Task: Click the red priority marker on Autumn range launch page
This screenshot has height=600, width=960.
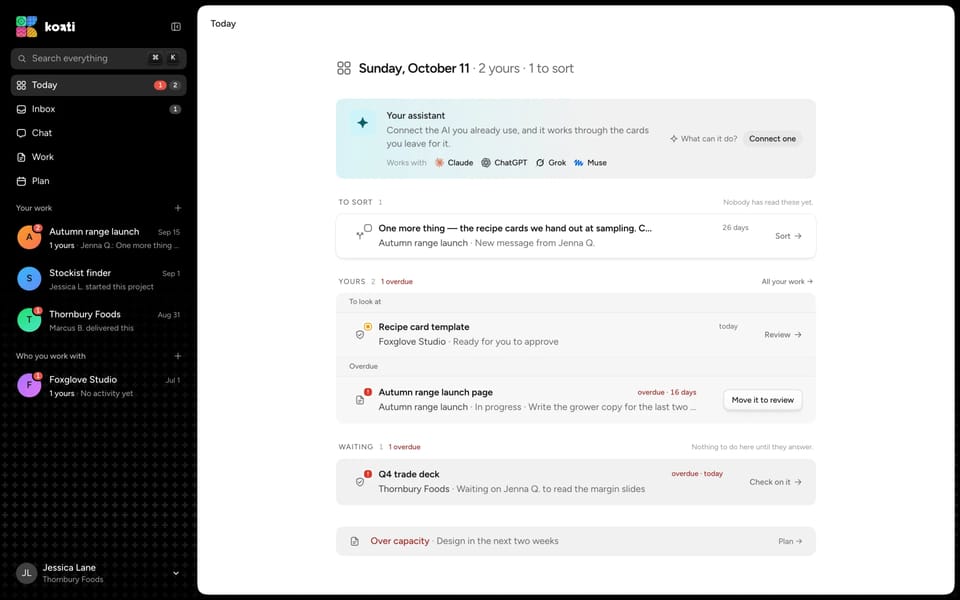Action: coord(368,392)
